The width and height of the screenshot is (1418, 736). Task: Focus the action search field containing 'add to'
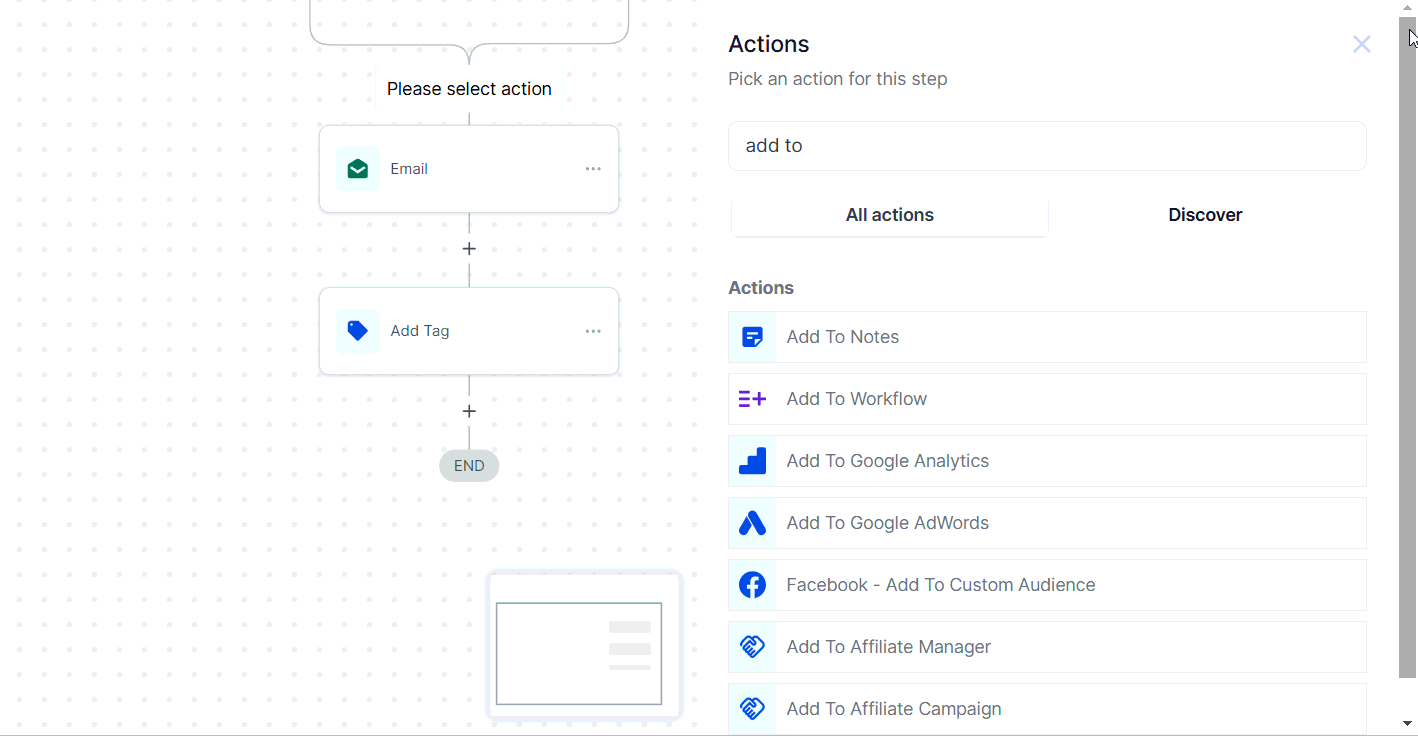coord(1047,146)
